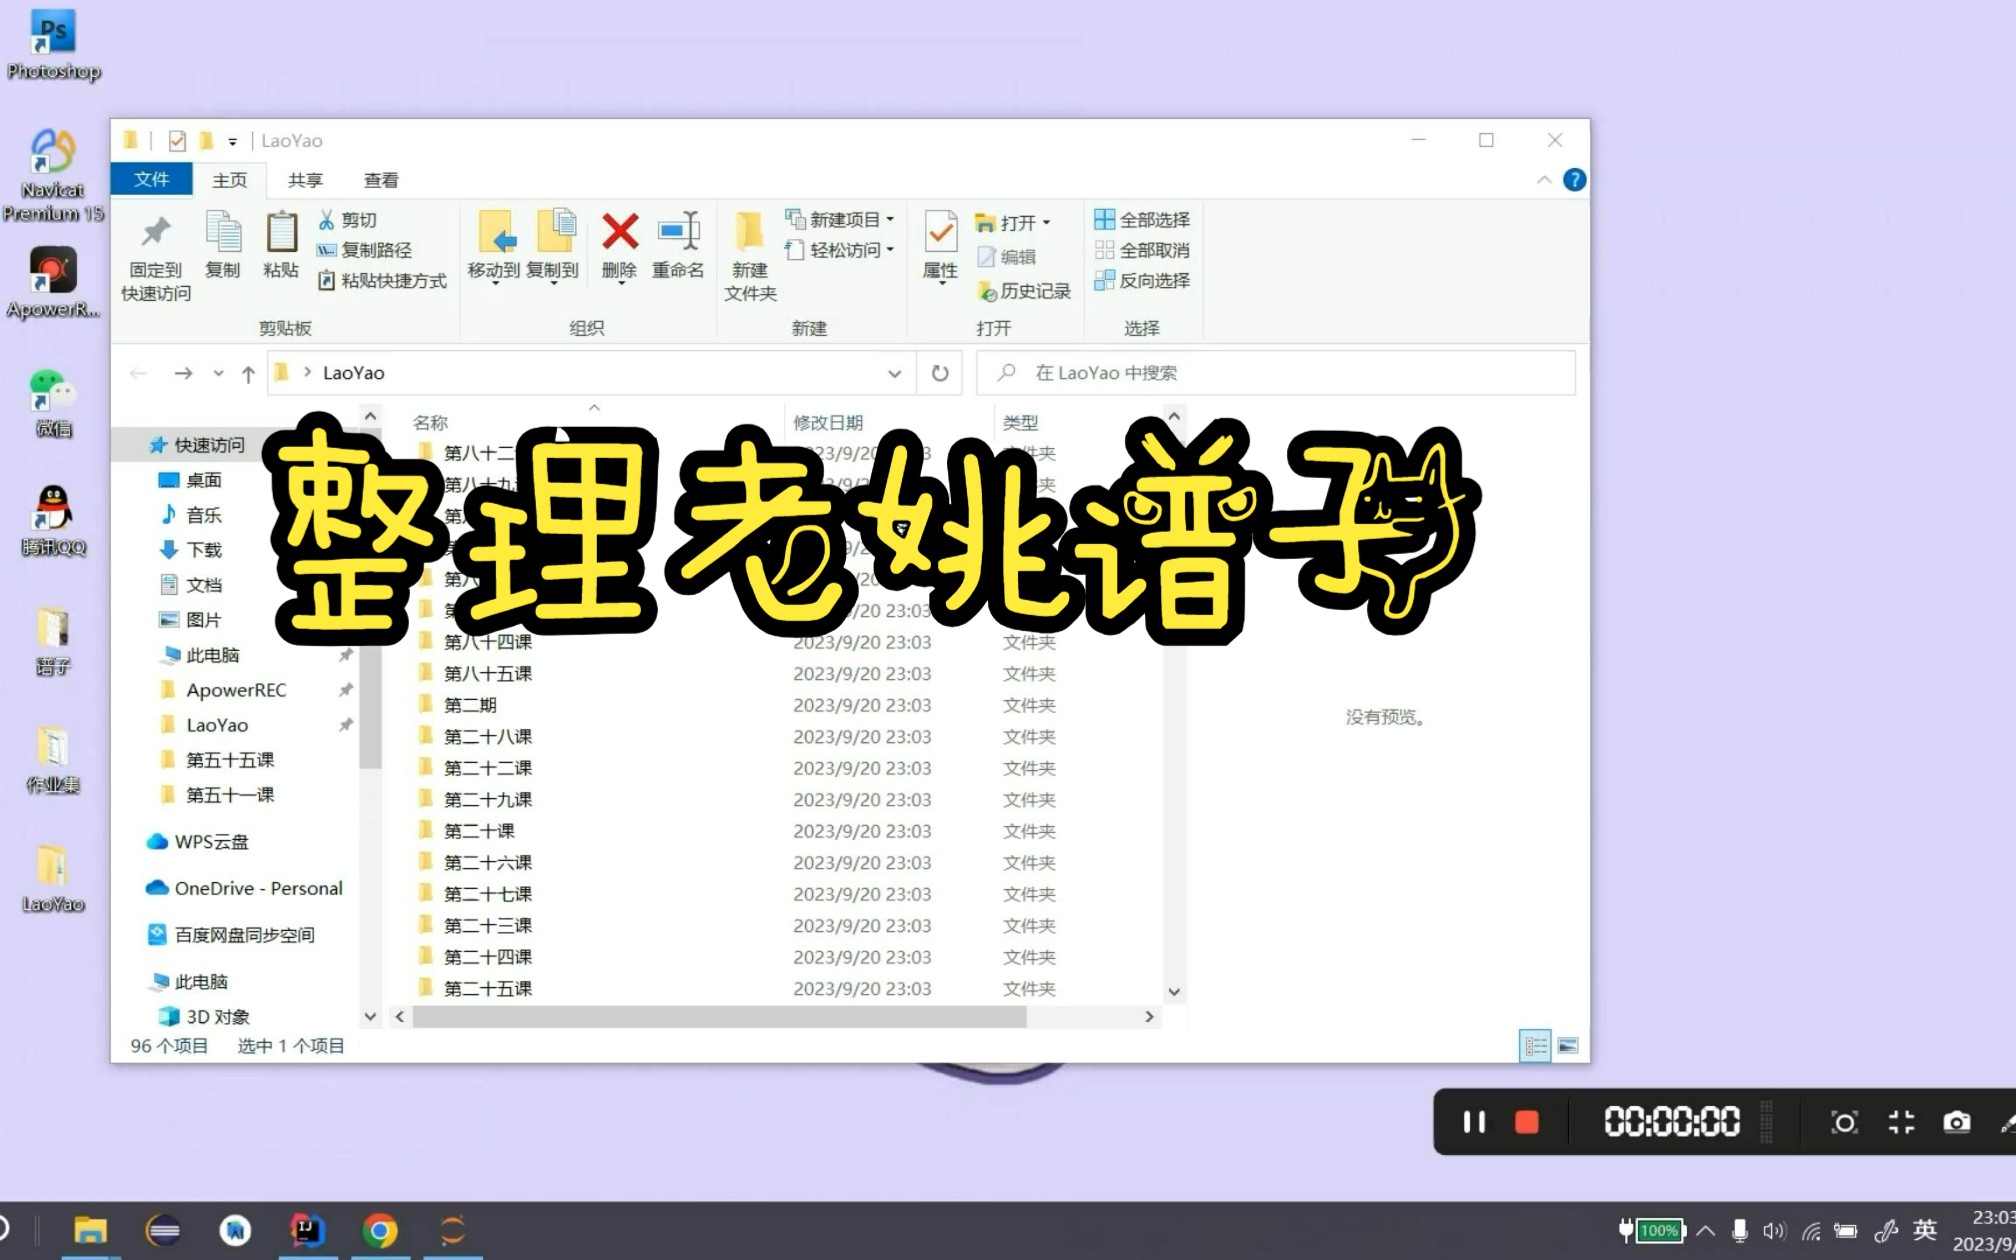Click the Delete red X icon

point(619,233)
